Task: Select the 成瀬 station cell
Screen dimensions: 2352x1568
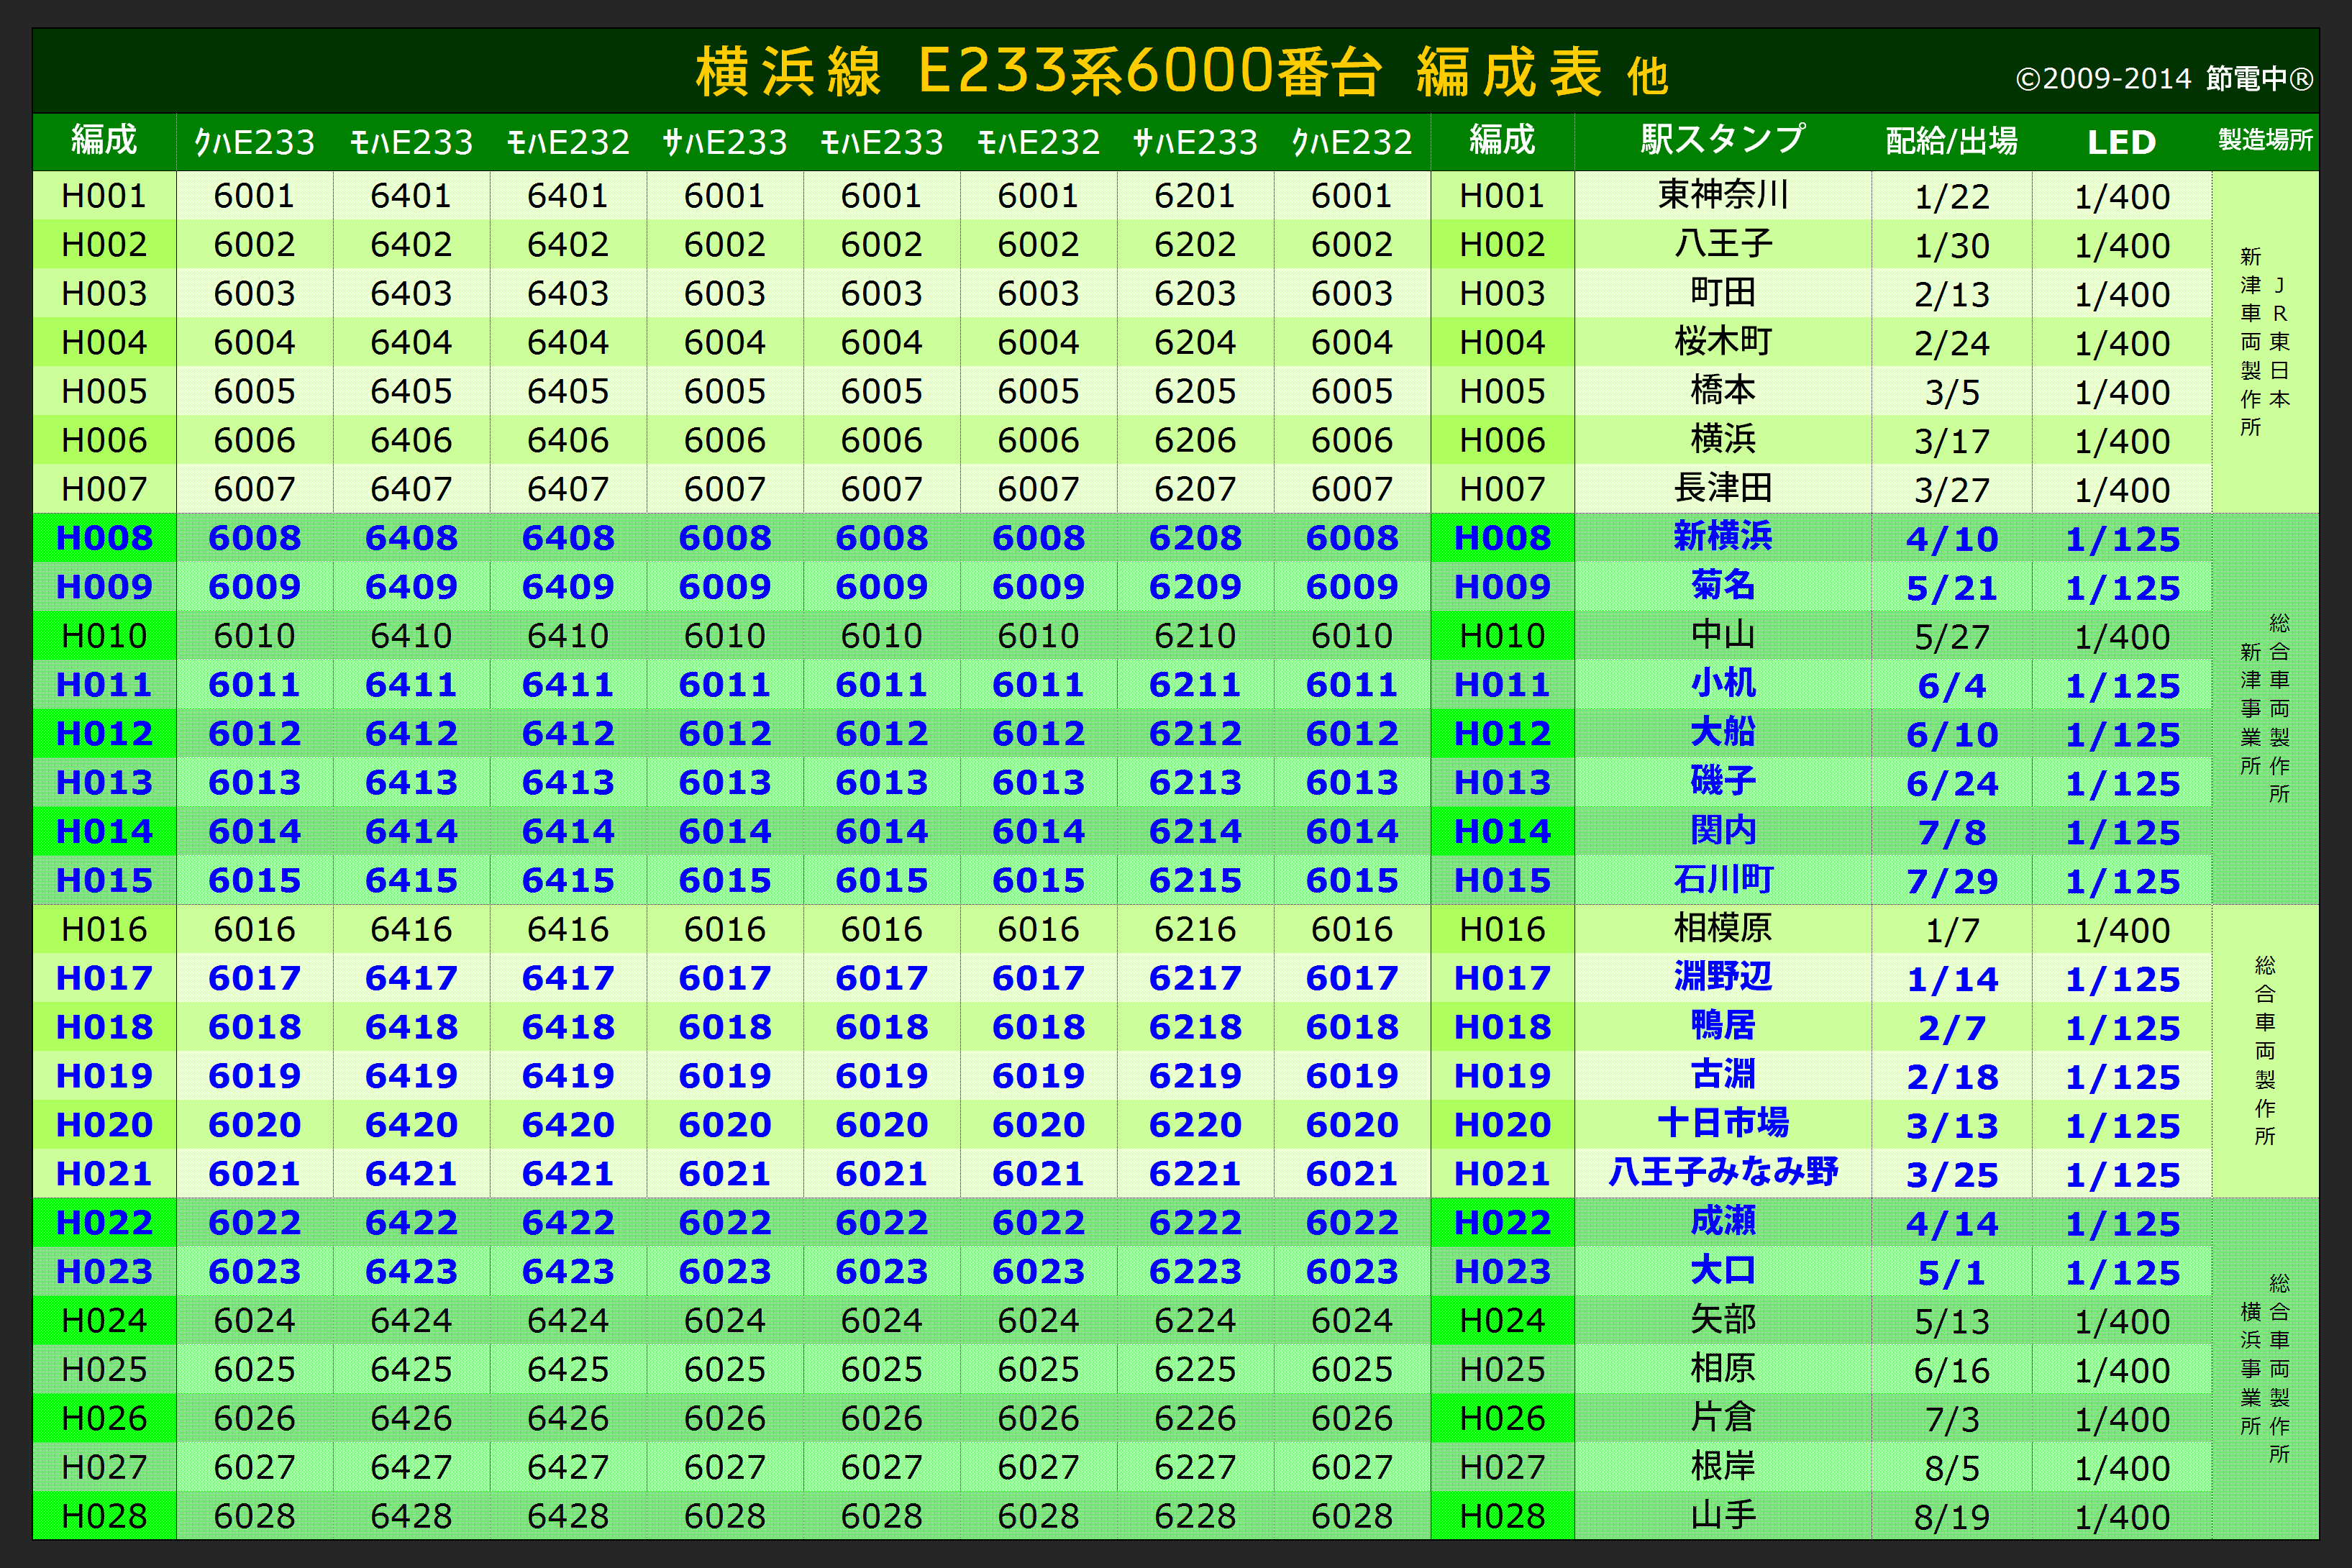Action: click(1722, 1221)
